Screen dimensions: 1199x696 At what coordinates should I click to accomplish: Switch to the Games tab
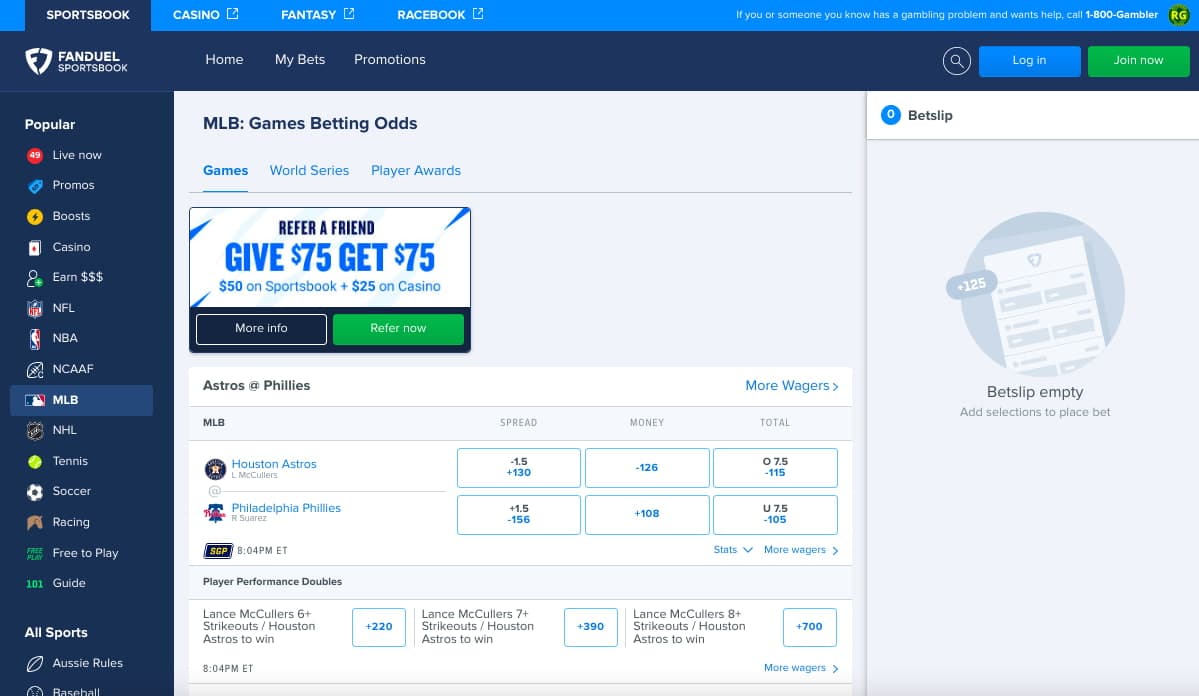pyautogui.click(x=226, y=171)
